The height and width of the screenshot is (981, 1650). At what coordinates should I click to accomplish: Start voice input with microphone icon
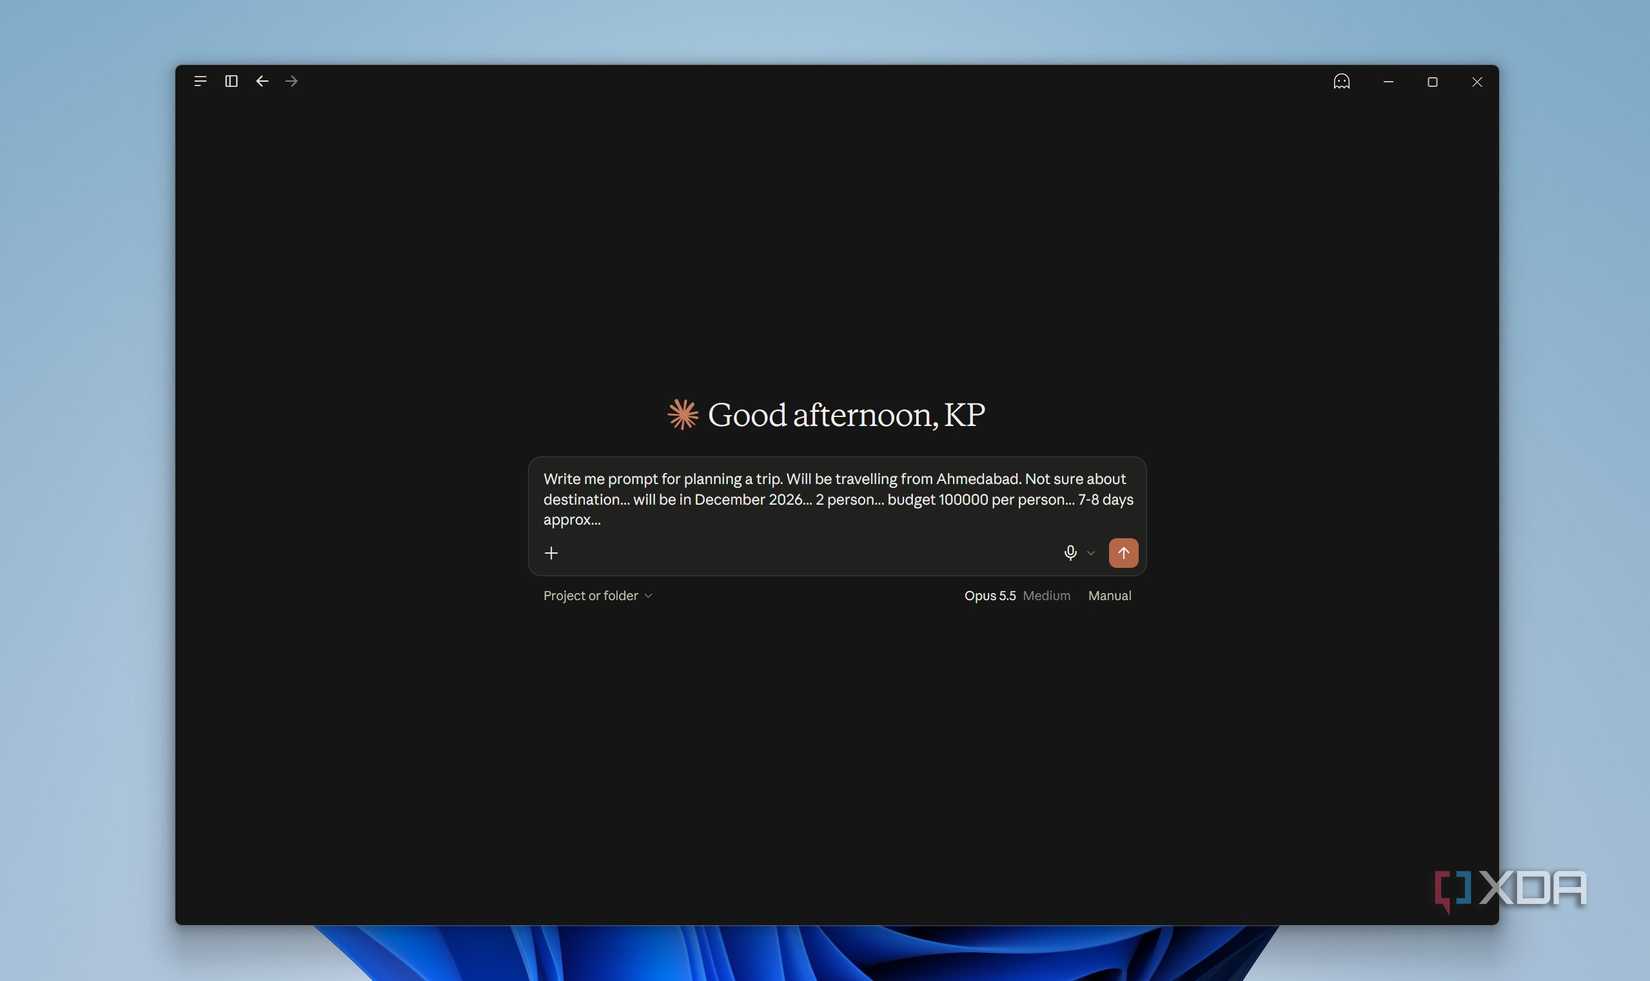point(1070,553)
